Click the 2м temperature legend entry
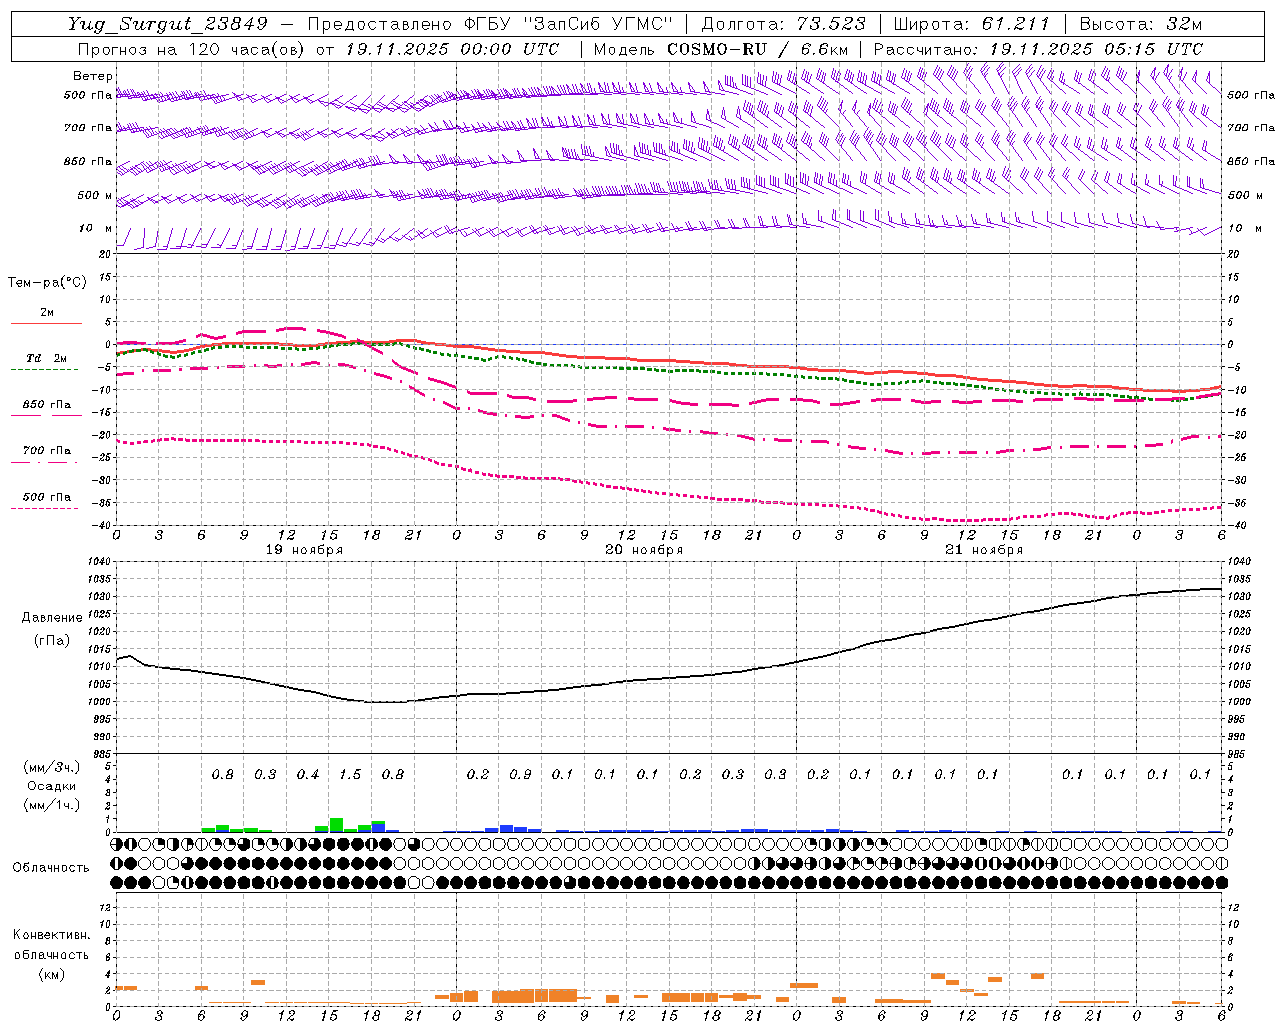Image resolution: width=1280 pixels, height=1024 pixels. click(46, 313)
